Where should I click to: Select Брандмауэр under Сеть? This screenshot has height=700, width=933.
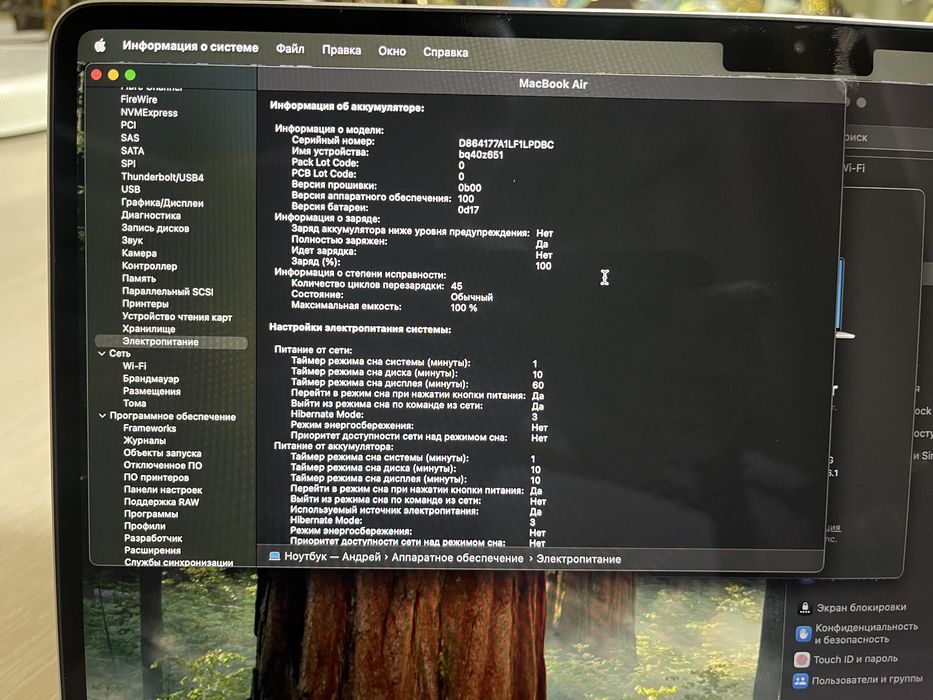pyautogui.click(x=151, y=379)
